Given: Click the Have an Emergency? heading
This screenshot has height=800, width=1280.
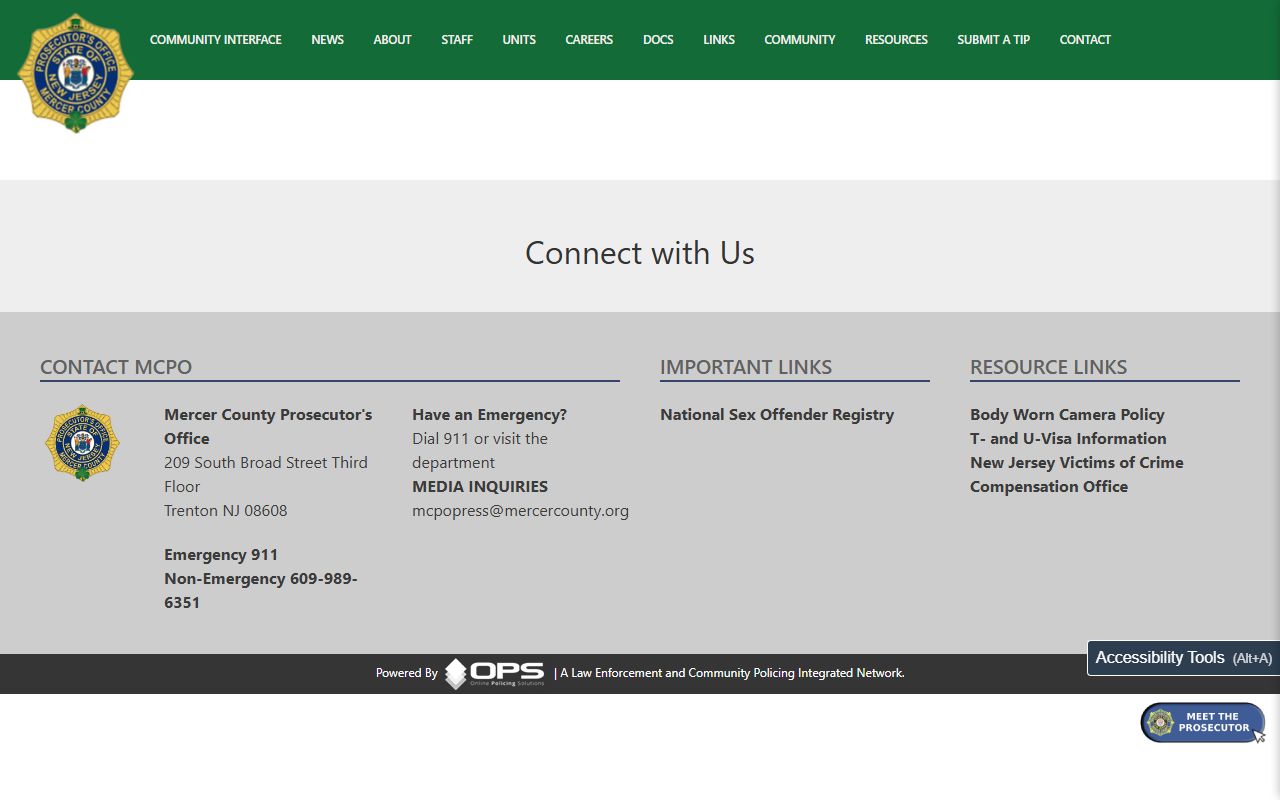Looking at the screenshot, I should (x=489, y=415).
